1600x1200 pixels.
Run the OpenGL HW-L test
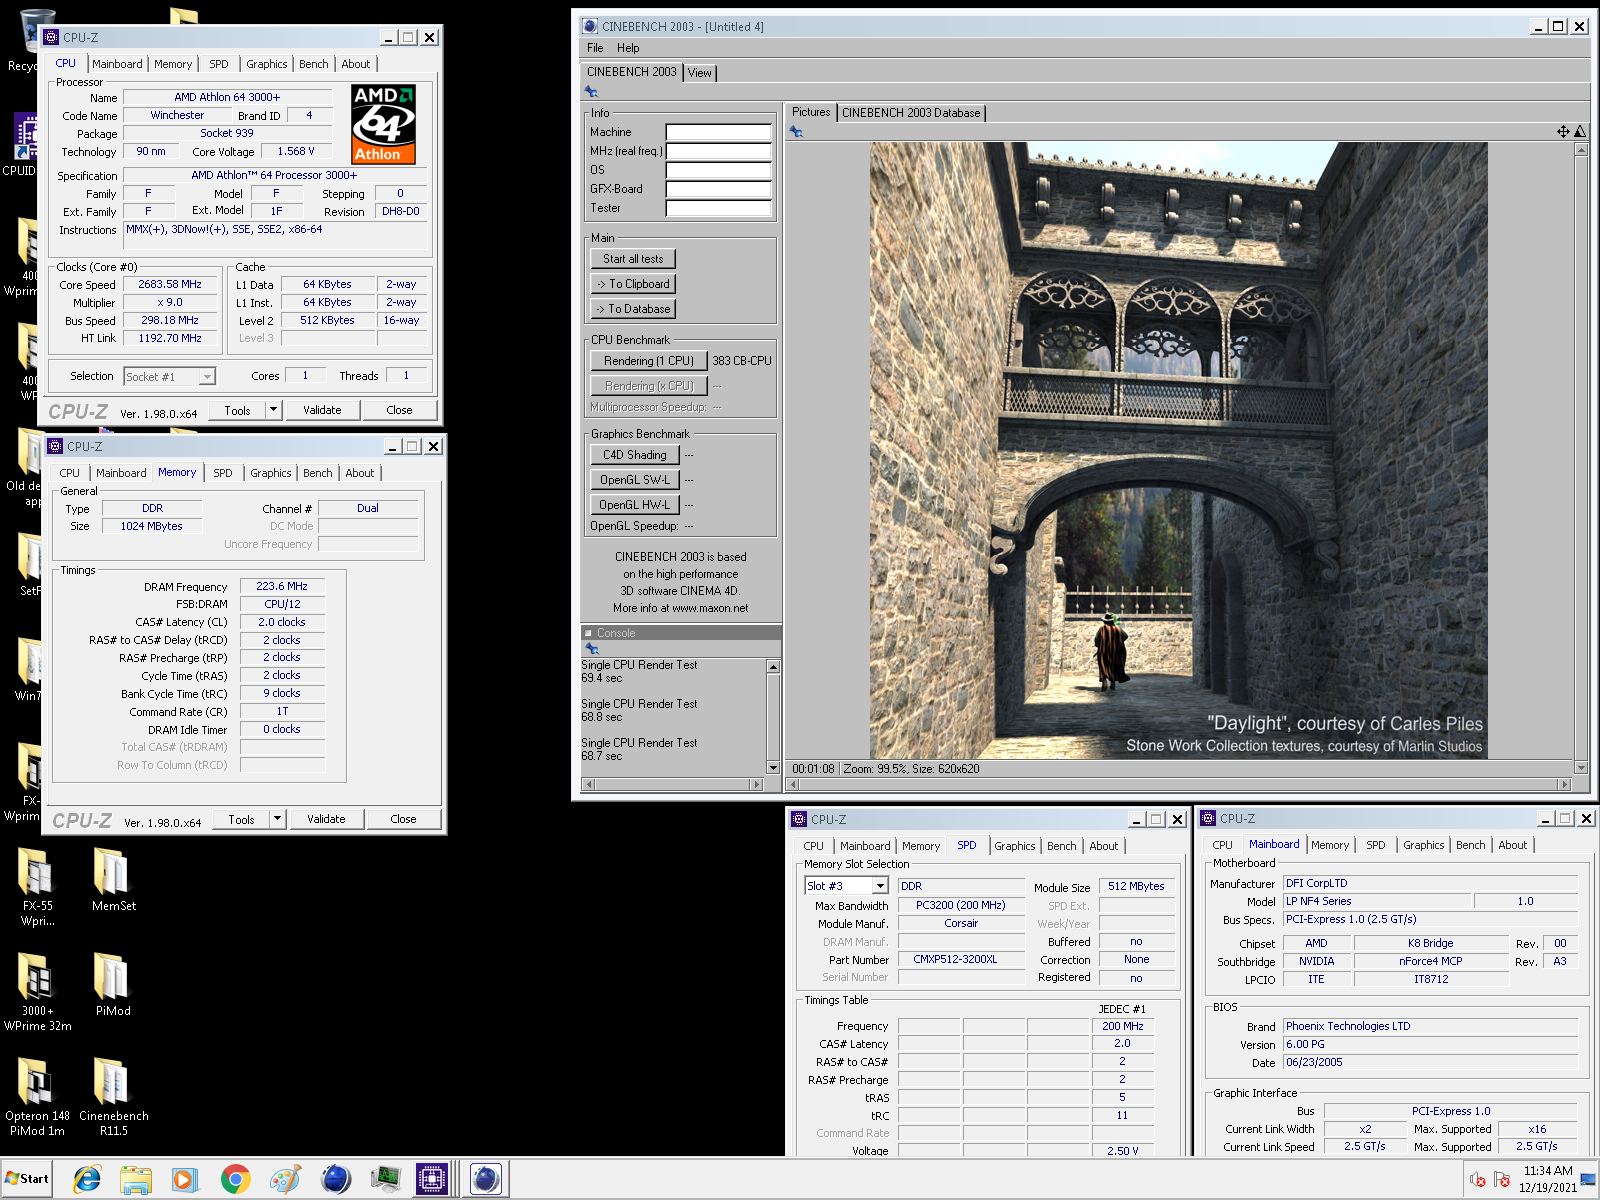(635, 505)
